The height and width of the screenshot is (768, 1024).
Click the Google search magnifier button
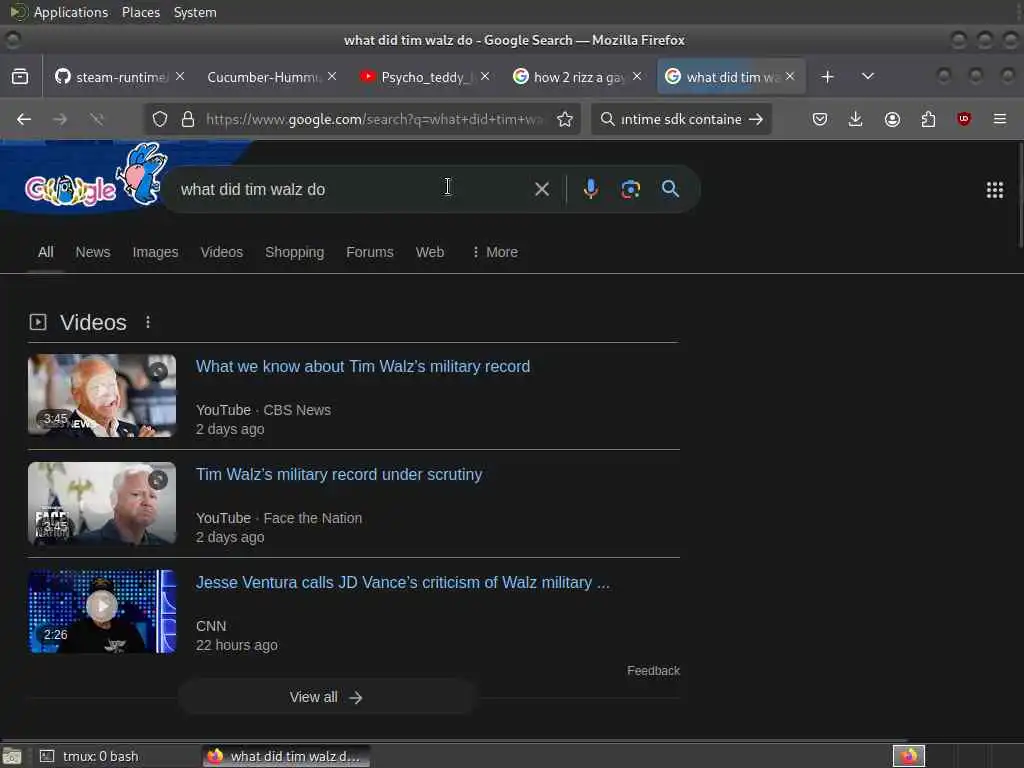[x=670, y=189]
